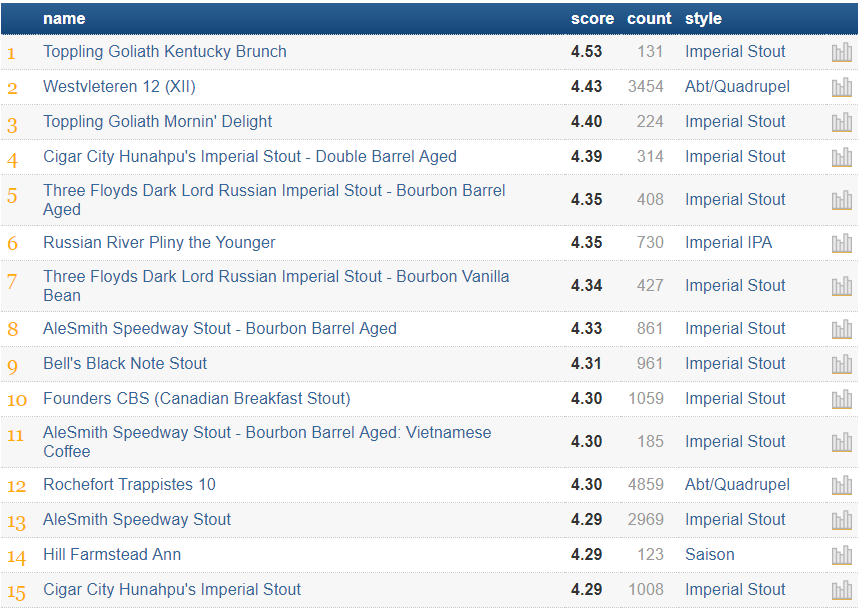Click Imperial Stout style in Black Note row
The image size is (866, 611).
coord(735,364)
